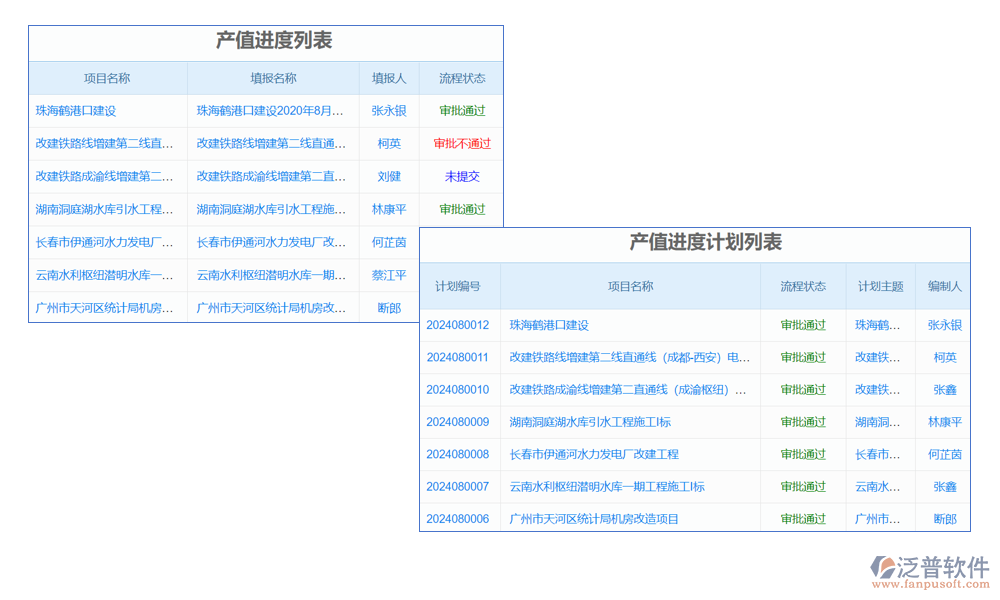Click the 未提交 status entry
The image size is (1000, 600).
pyautogui.click(x=462, y=177)
